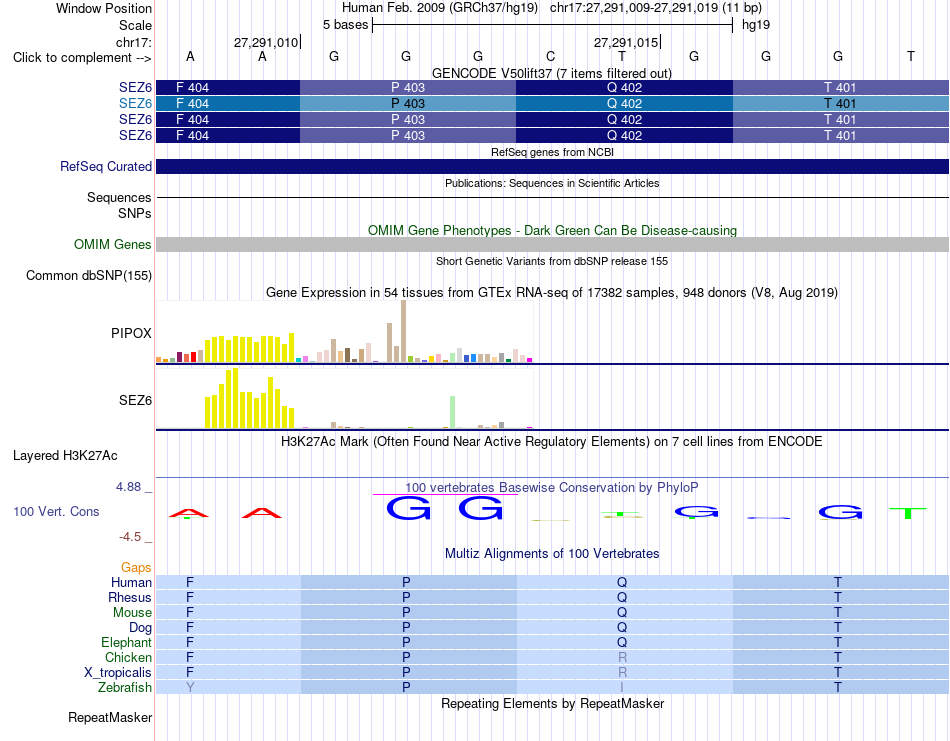Select the Chicken alignment row label
This screenshot has width=950, height=741.
pyautogui.click(x=128, y=657)
